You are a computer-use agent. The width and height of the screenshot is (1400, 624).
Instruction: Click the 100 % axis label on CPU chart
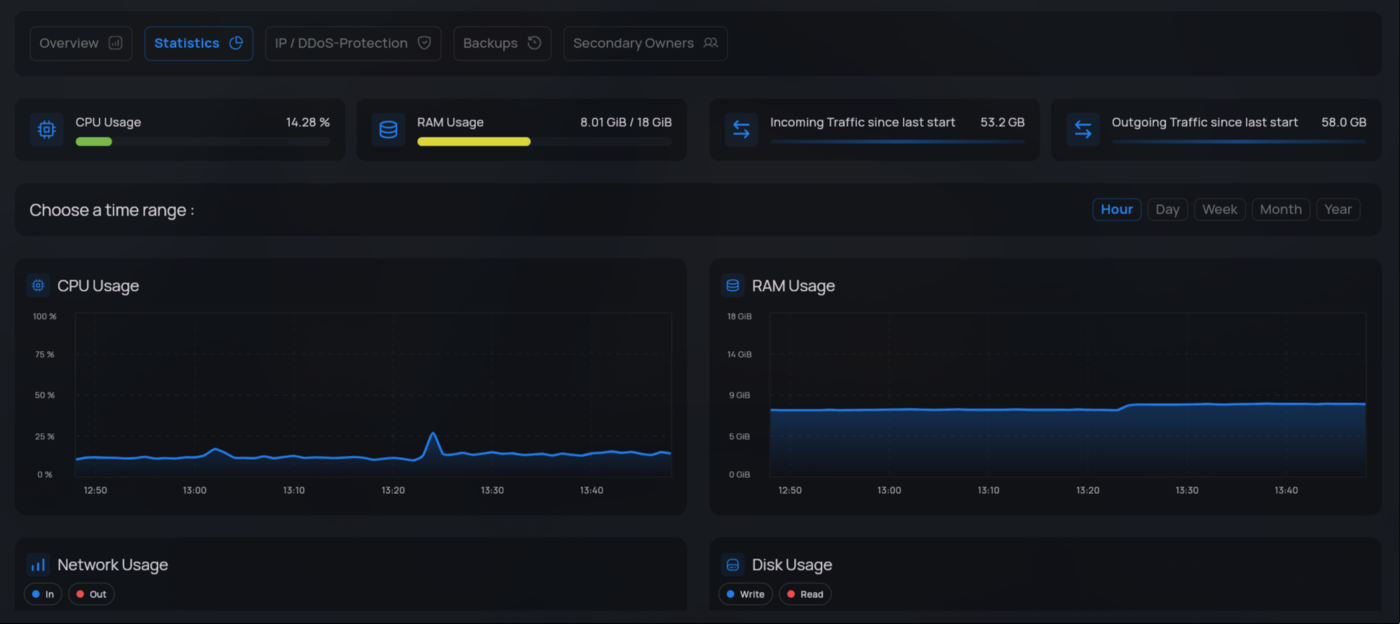[x=44, y=316]
